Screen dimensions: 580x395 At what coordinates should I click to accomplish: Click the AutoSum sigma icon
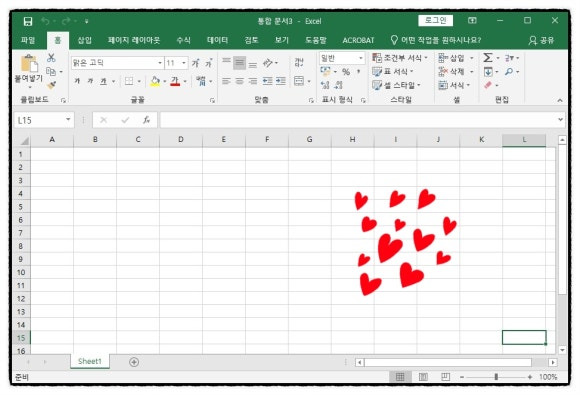tap(488, 58)
